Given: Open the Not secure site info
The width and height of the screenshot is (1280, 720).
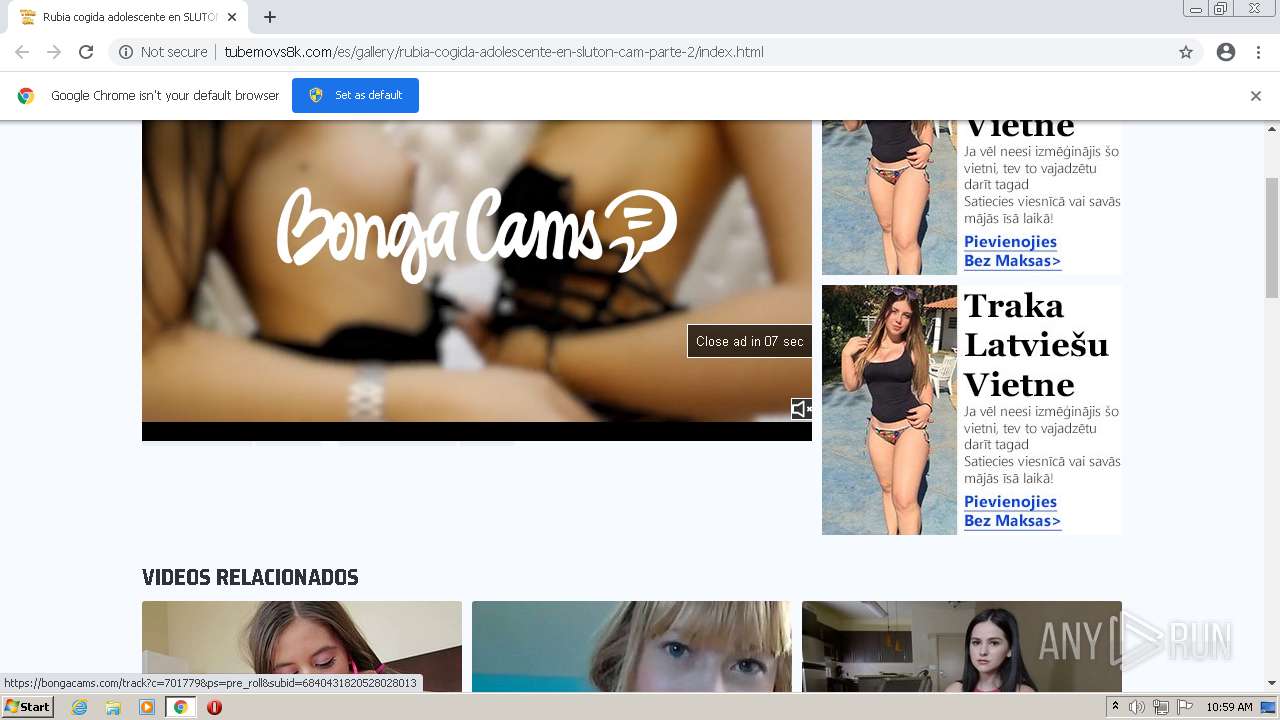Looking at the screenshot, I should pyautogui.click(x=163, y=52).
